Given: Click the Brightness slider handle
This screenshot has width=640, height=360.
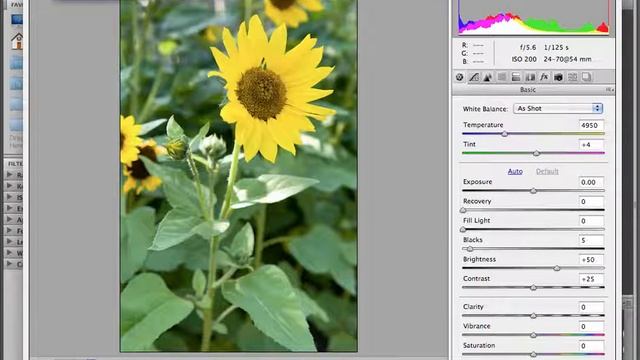Looking at the screenshot, I should click(557, 269).
